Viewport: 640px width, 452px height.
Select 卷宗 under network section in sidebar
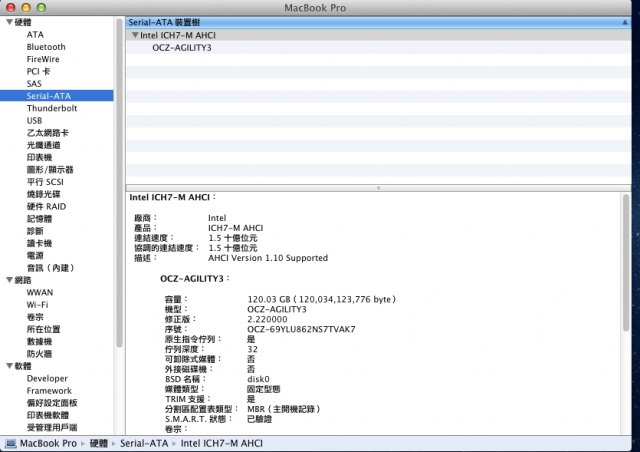[35, 317]
